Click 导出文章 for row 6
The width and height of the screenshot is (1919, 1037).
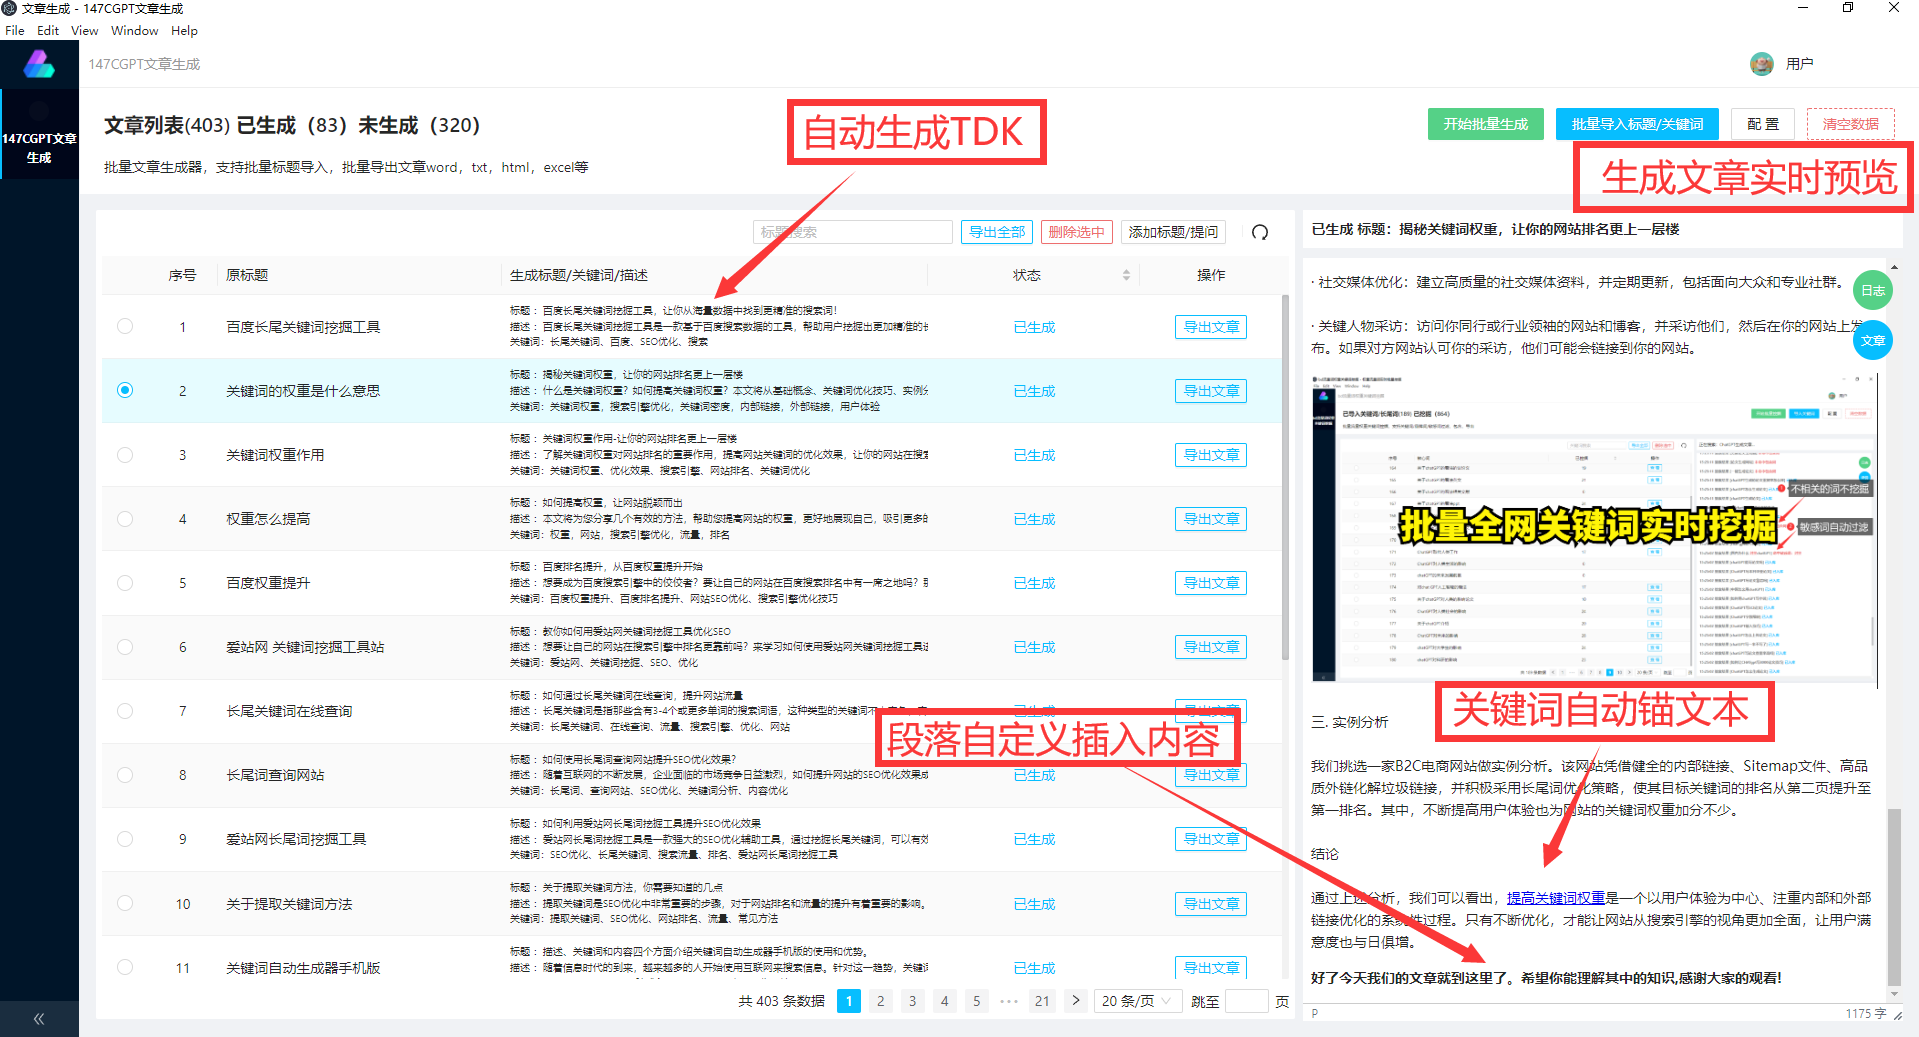pos(1210,647)
